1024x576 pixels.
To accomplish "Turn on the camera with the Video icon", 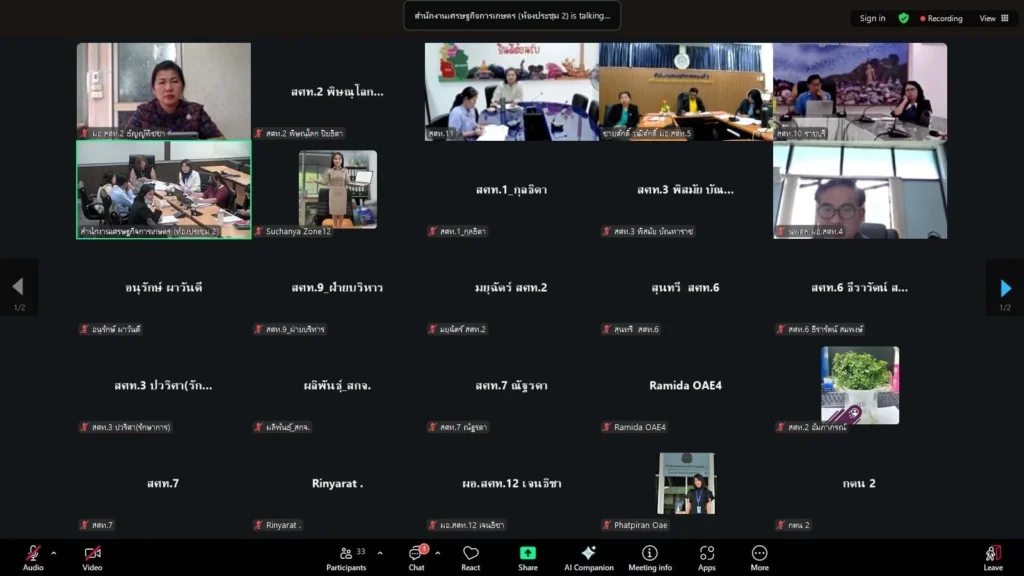I will point(92,554).
